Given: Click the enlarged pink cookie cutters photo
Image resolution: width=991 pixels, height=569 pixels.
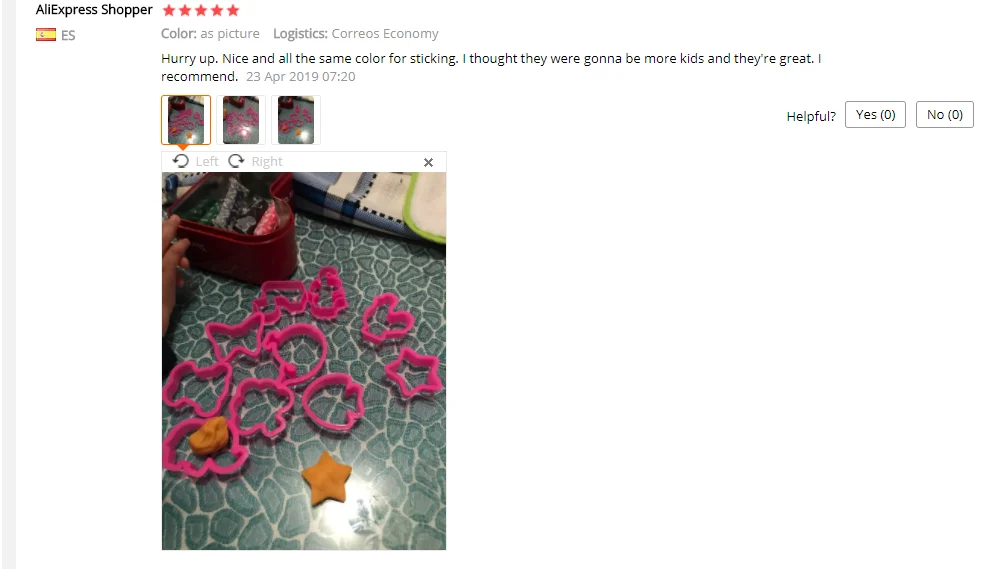Looking at the screenshot, I should [x=304, y=361].
